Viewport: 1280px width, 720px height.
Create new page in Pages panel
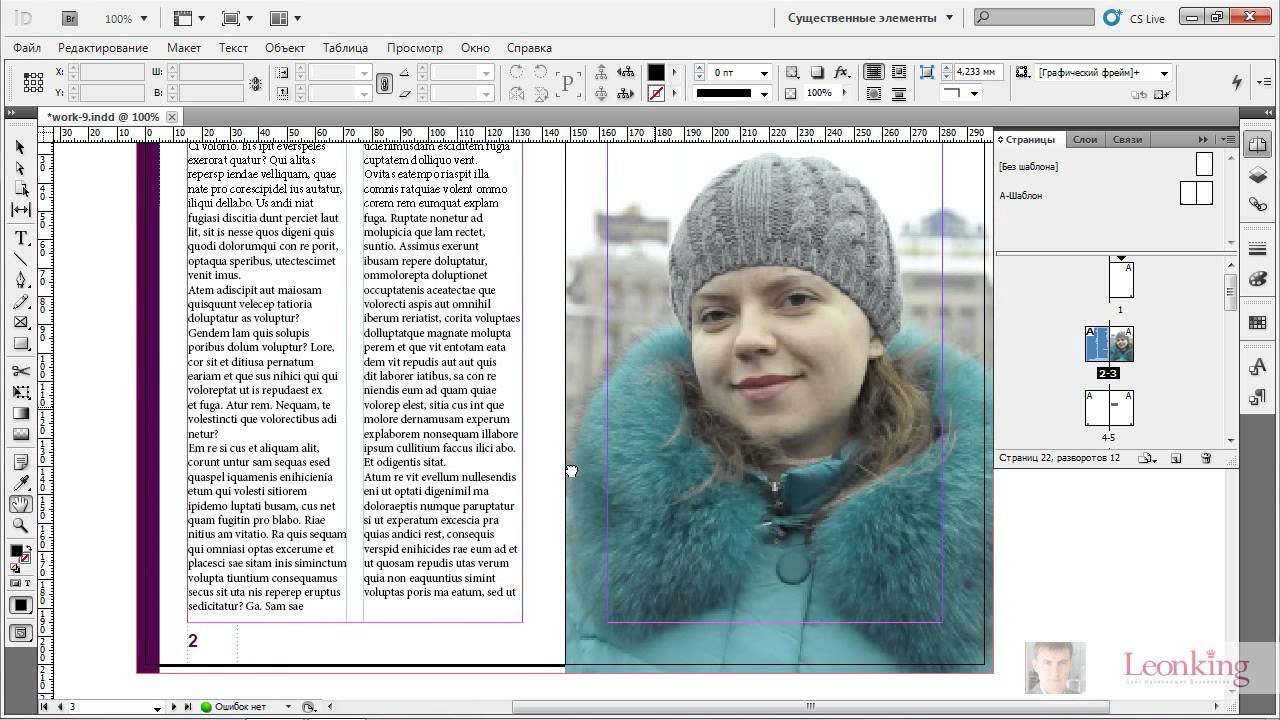(x=1176, y=458)
